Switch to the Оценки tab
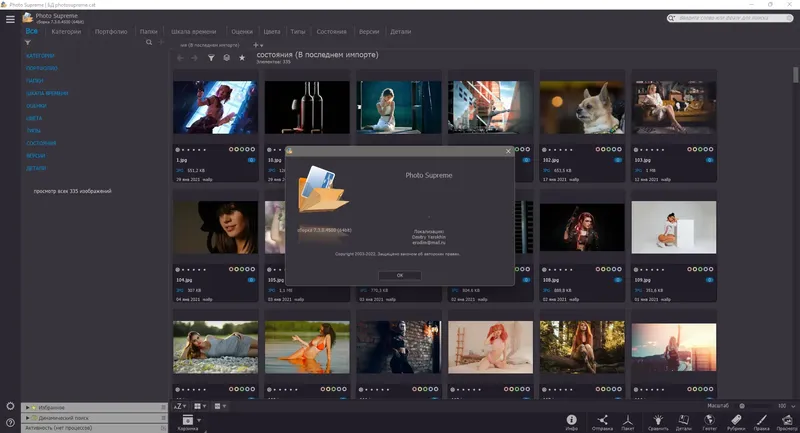Screen dimensions: 800x433 (242, 32)
